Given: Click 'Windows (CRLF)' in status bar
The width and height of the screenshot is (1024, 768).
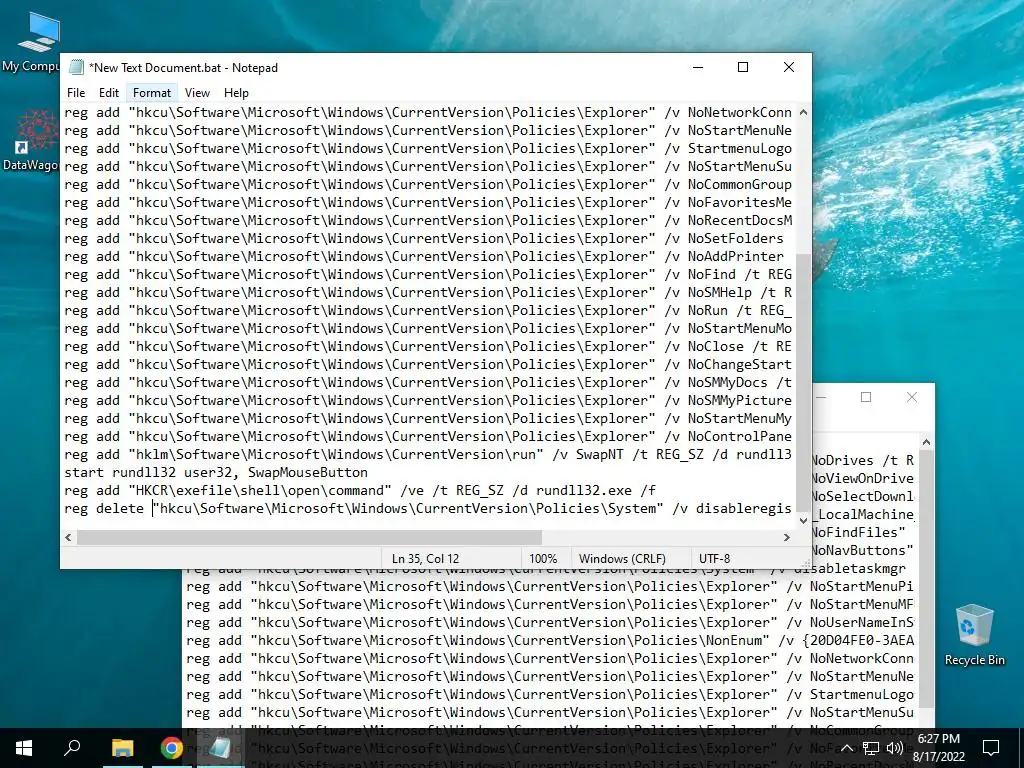Looking at the screenshot, I should point(622,559).
